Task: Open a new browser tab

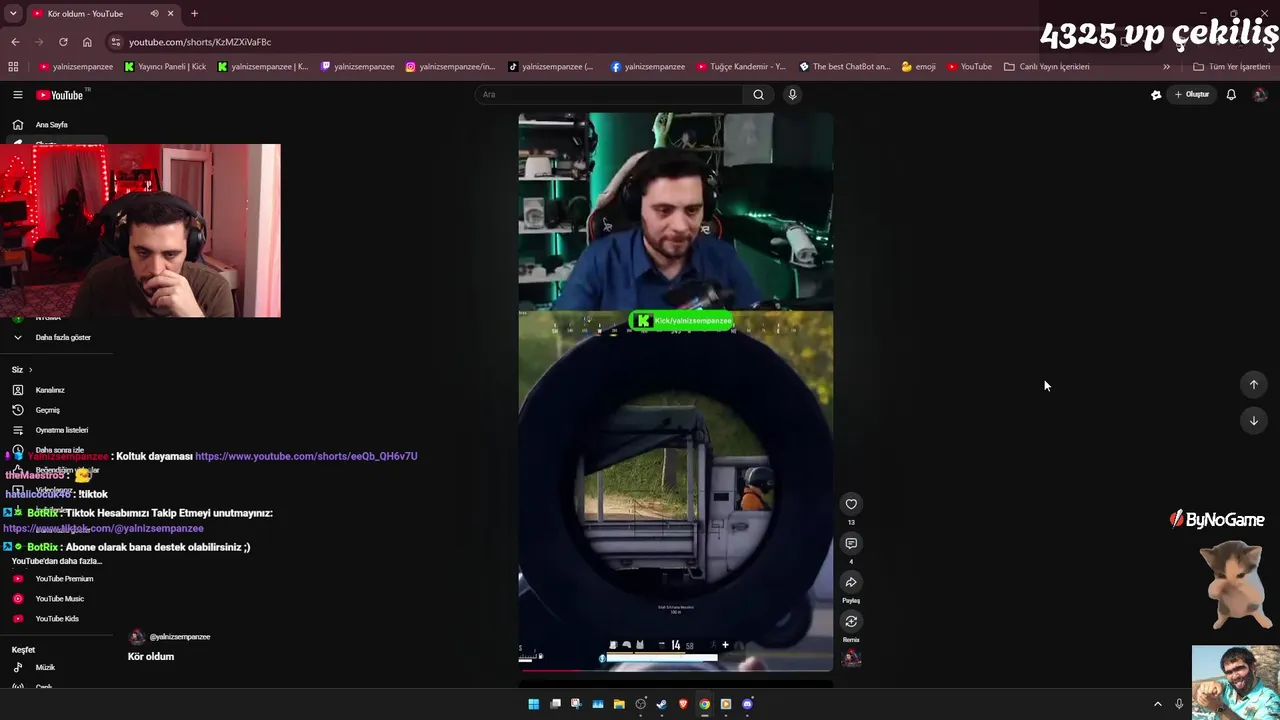Action: [194, 14]
